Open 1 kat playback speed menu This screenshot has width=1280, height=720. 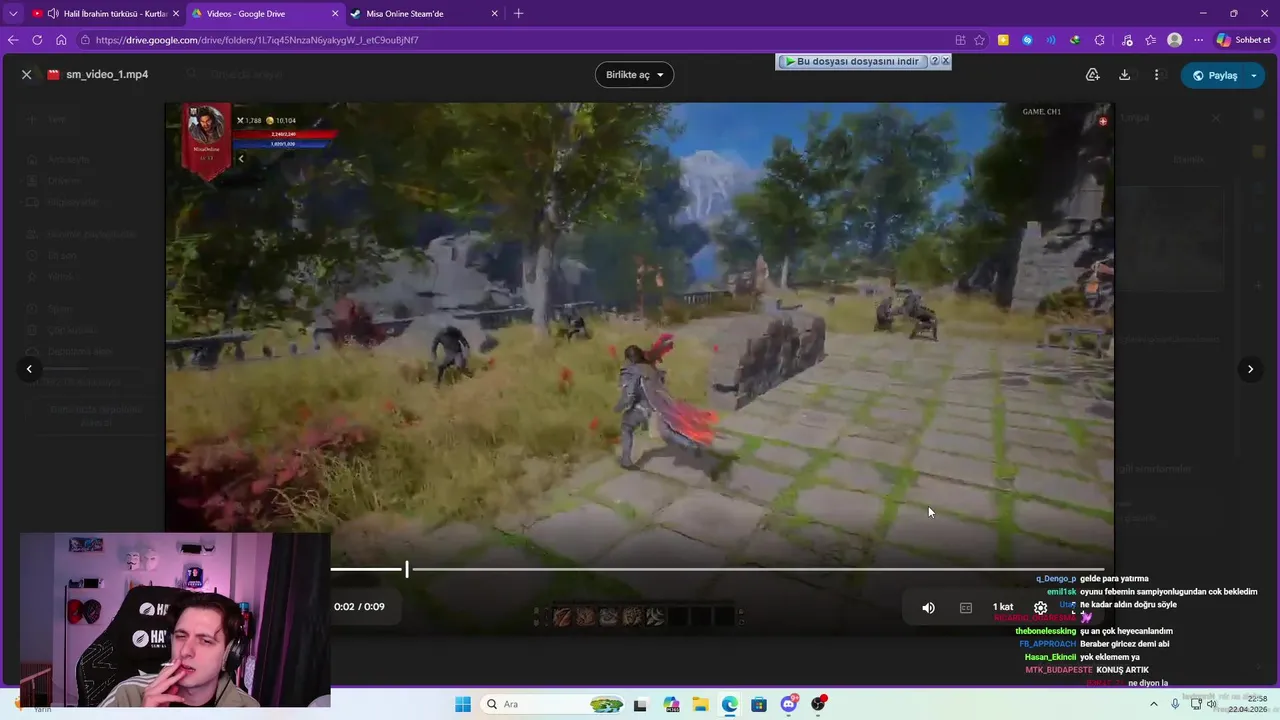tap(1003, 607)
